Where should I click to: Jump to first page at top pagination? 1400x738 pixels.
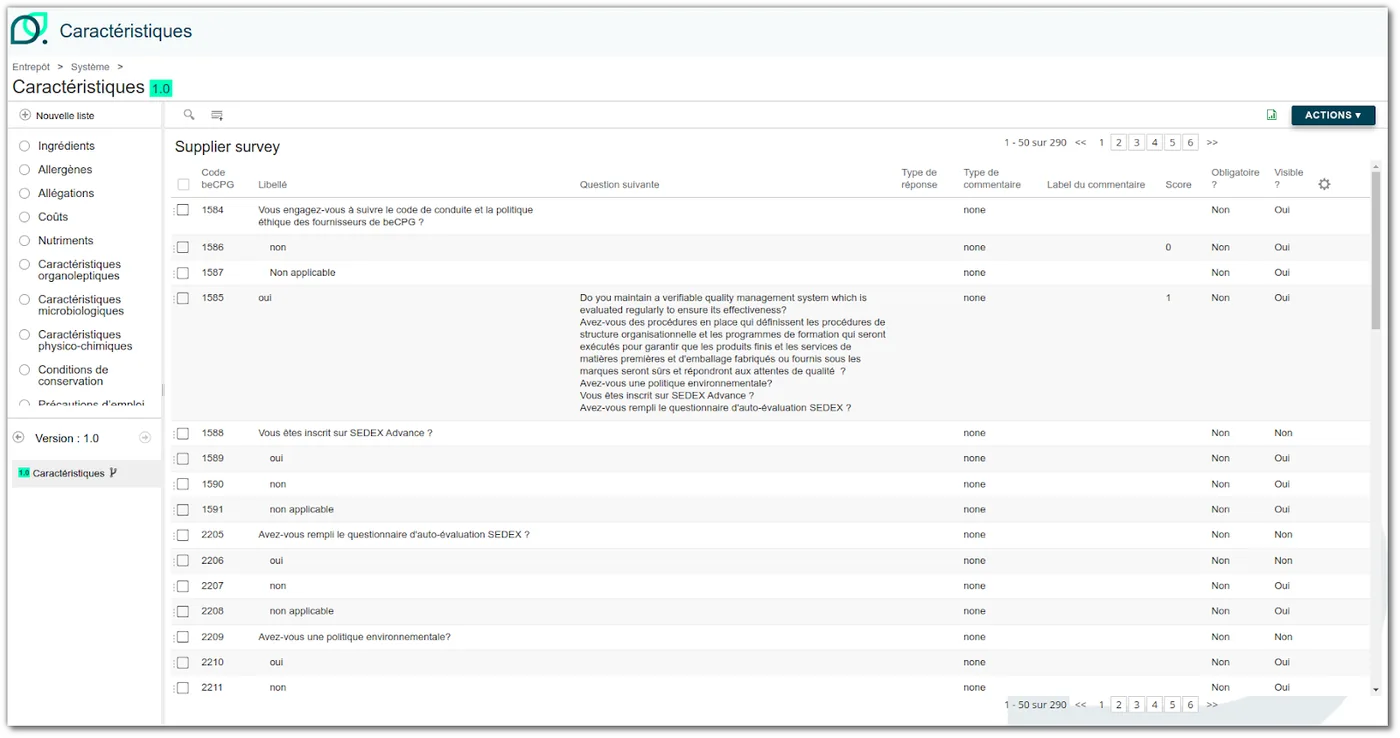[x=1081, y=143]
